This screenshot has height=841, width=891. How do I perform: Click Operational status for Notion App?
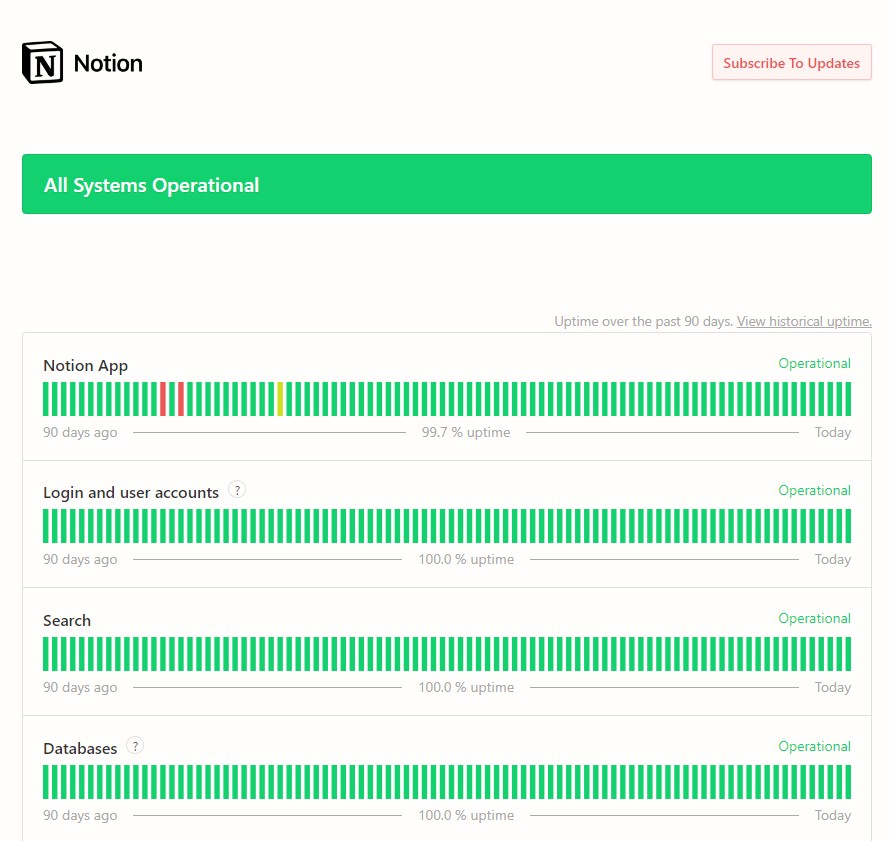[814, 363]
